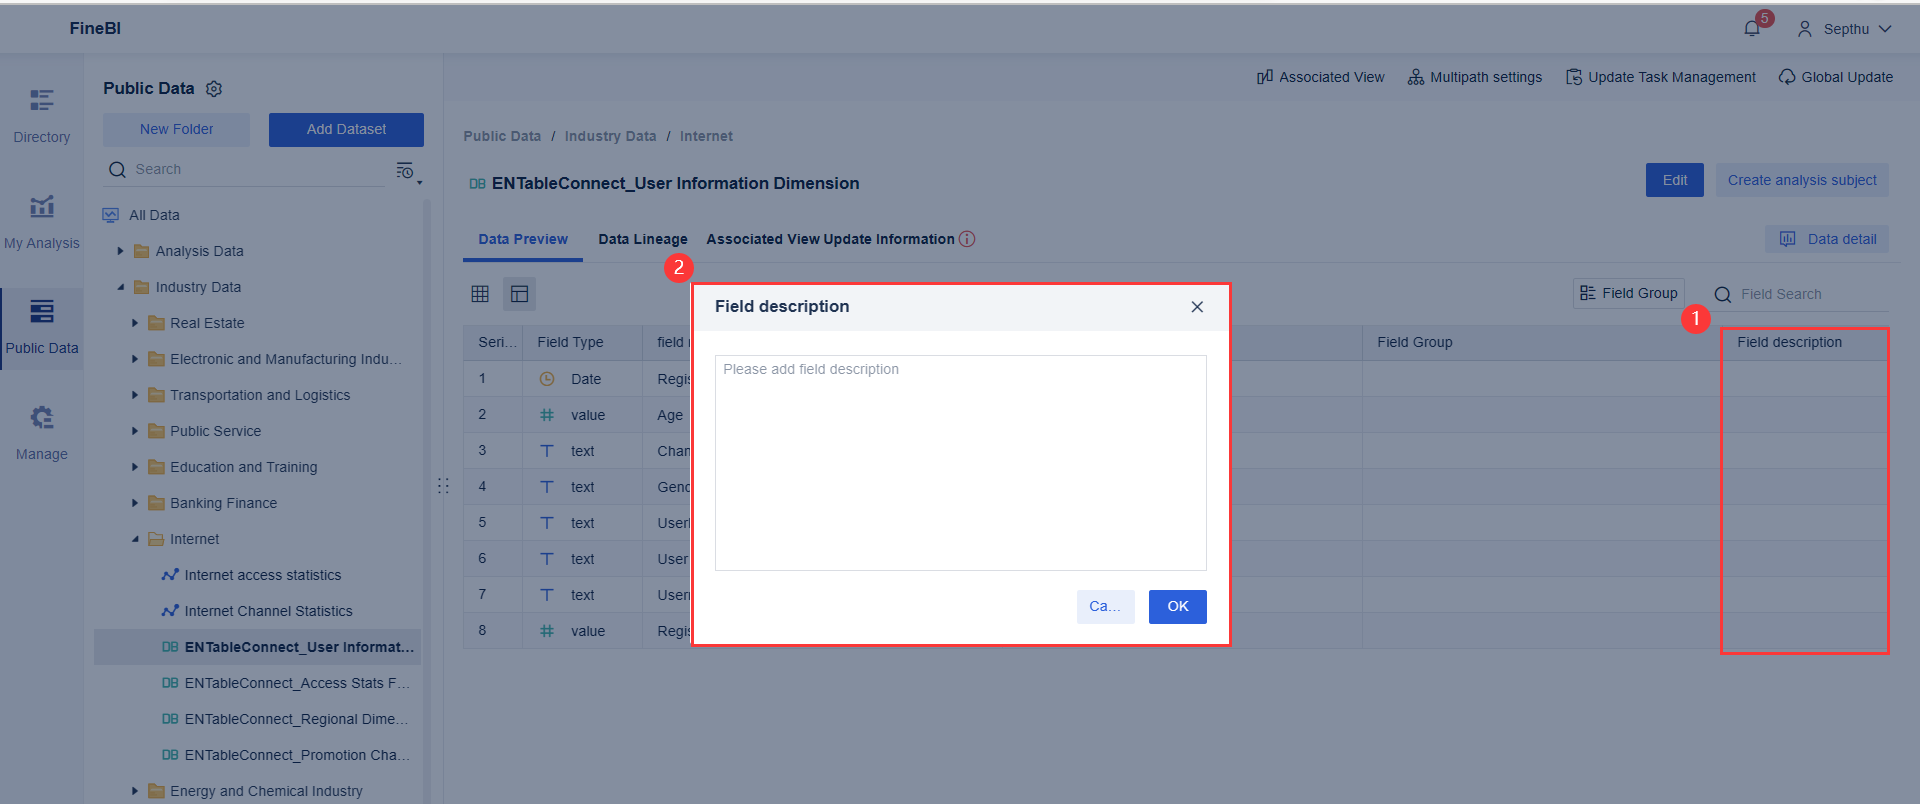Close the Field description dialog
Image resolution: width=1920 pixels, height=804 pixels.
pos(1197,307)
